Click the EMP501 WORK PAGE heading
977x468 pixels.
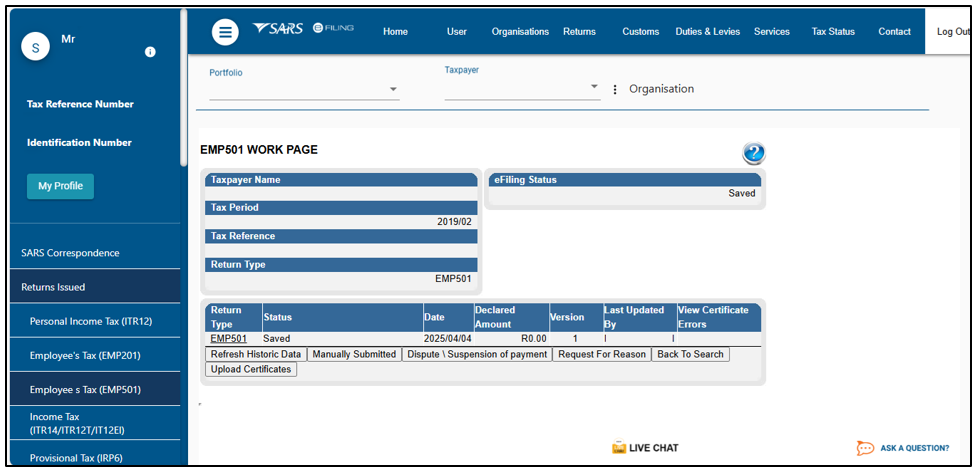coord(259,150)
